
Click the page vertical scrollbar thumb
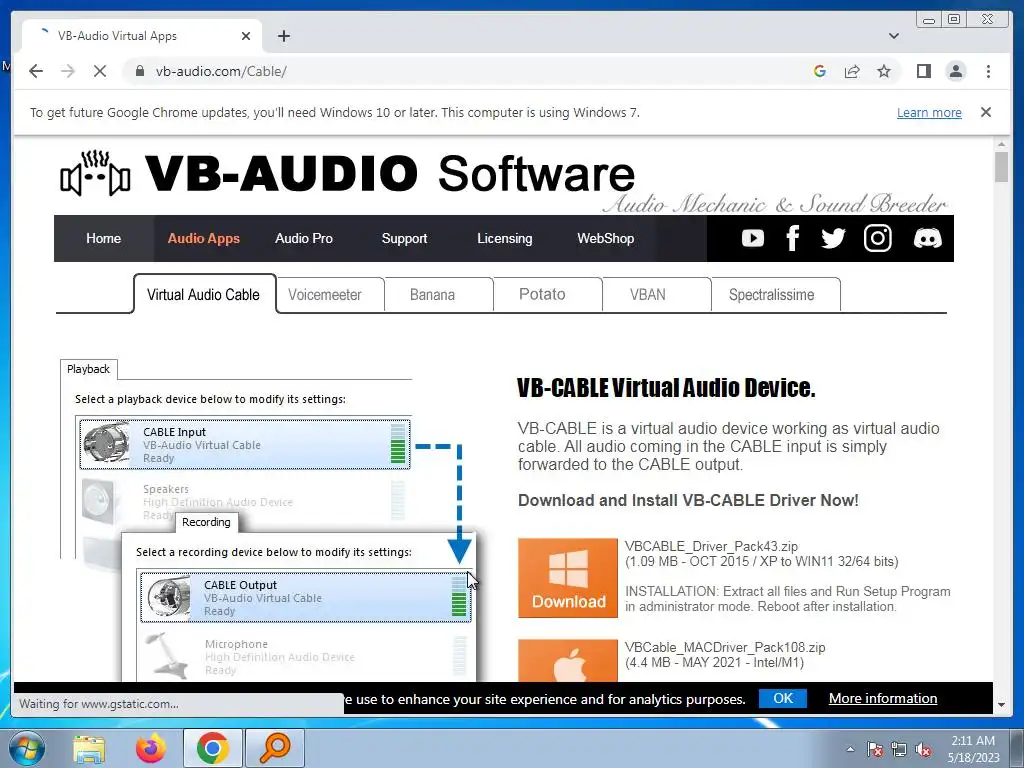tap(1002, 167)
